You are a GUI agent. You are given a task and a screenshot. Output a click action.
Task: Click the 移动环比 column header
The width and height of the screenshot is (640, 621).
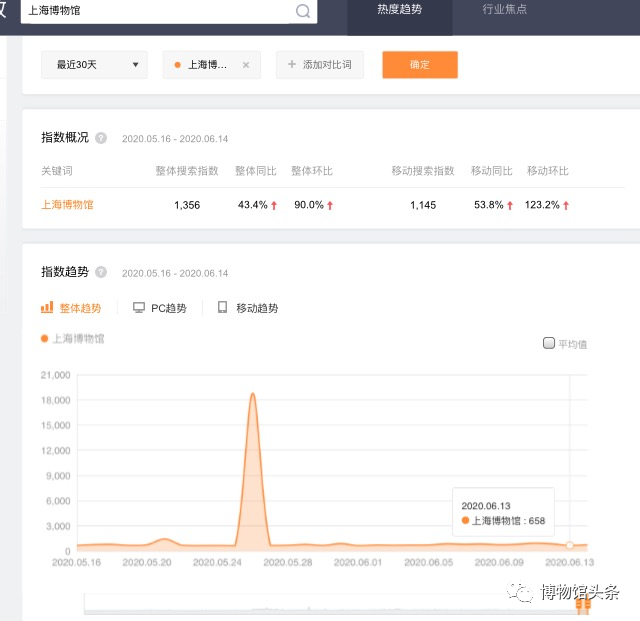point(548,171)
